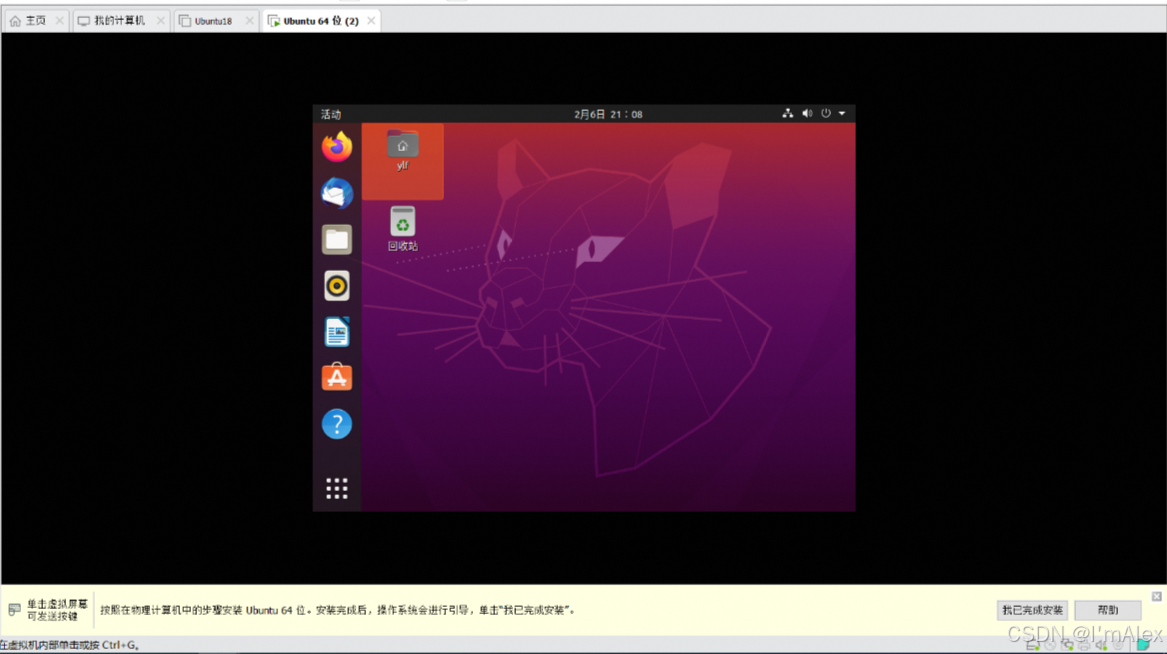Click the 帮助 button
This screenshot has width=1167, height=654.
[x=1107, y=610]
